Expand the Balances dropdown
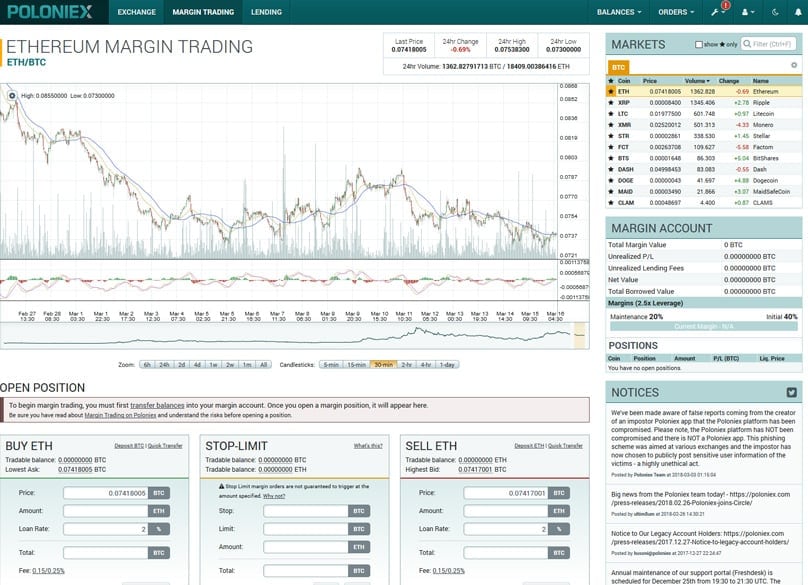Screen dimensions: 808x585 621,12
